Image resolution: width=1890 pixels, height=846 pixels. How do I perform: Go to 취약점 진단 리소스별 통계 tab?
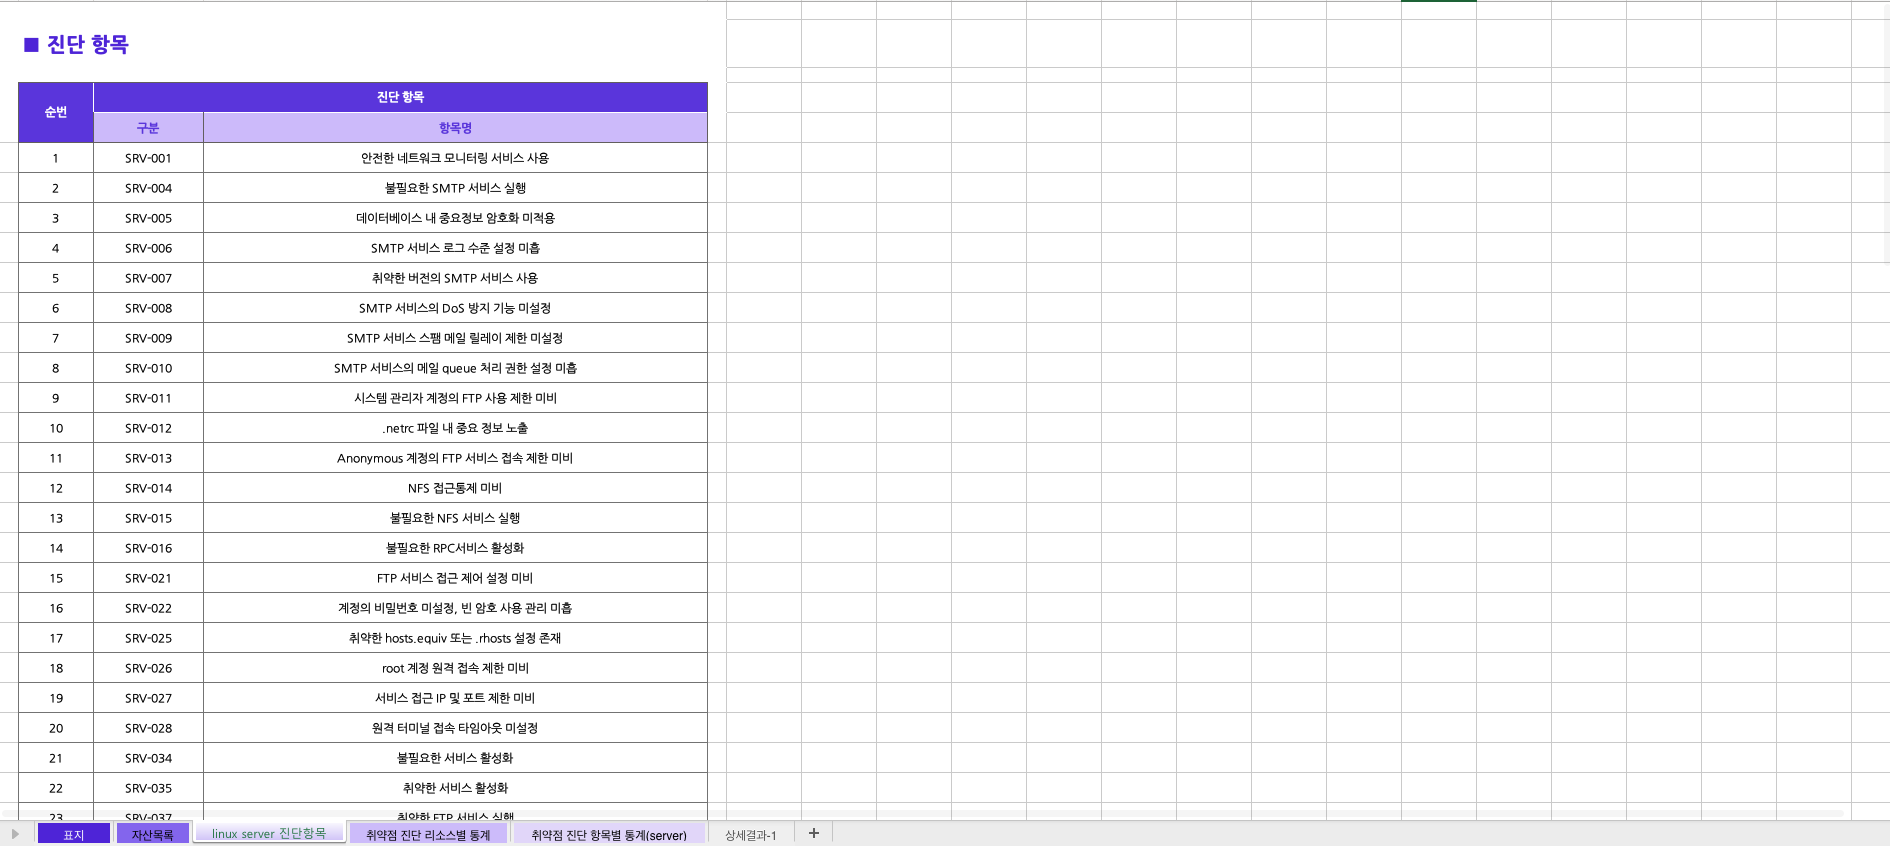pos(428,834)
